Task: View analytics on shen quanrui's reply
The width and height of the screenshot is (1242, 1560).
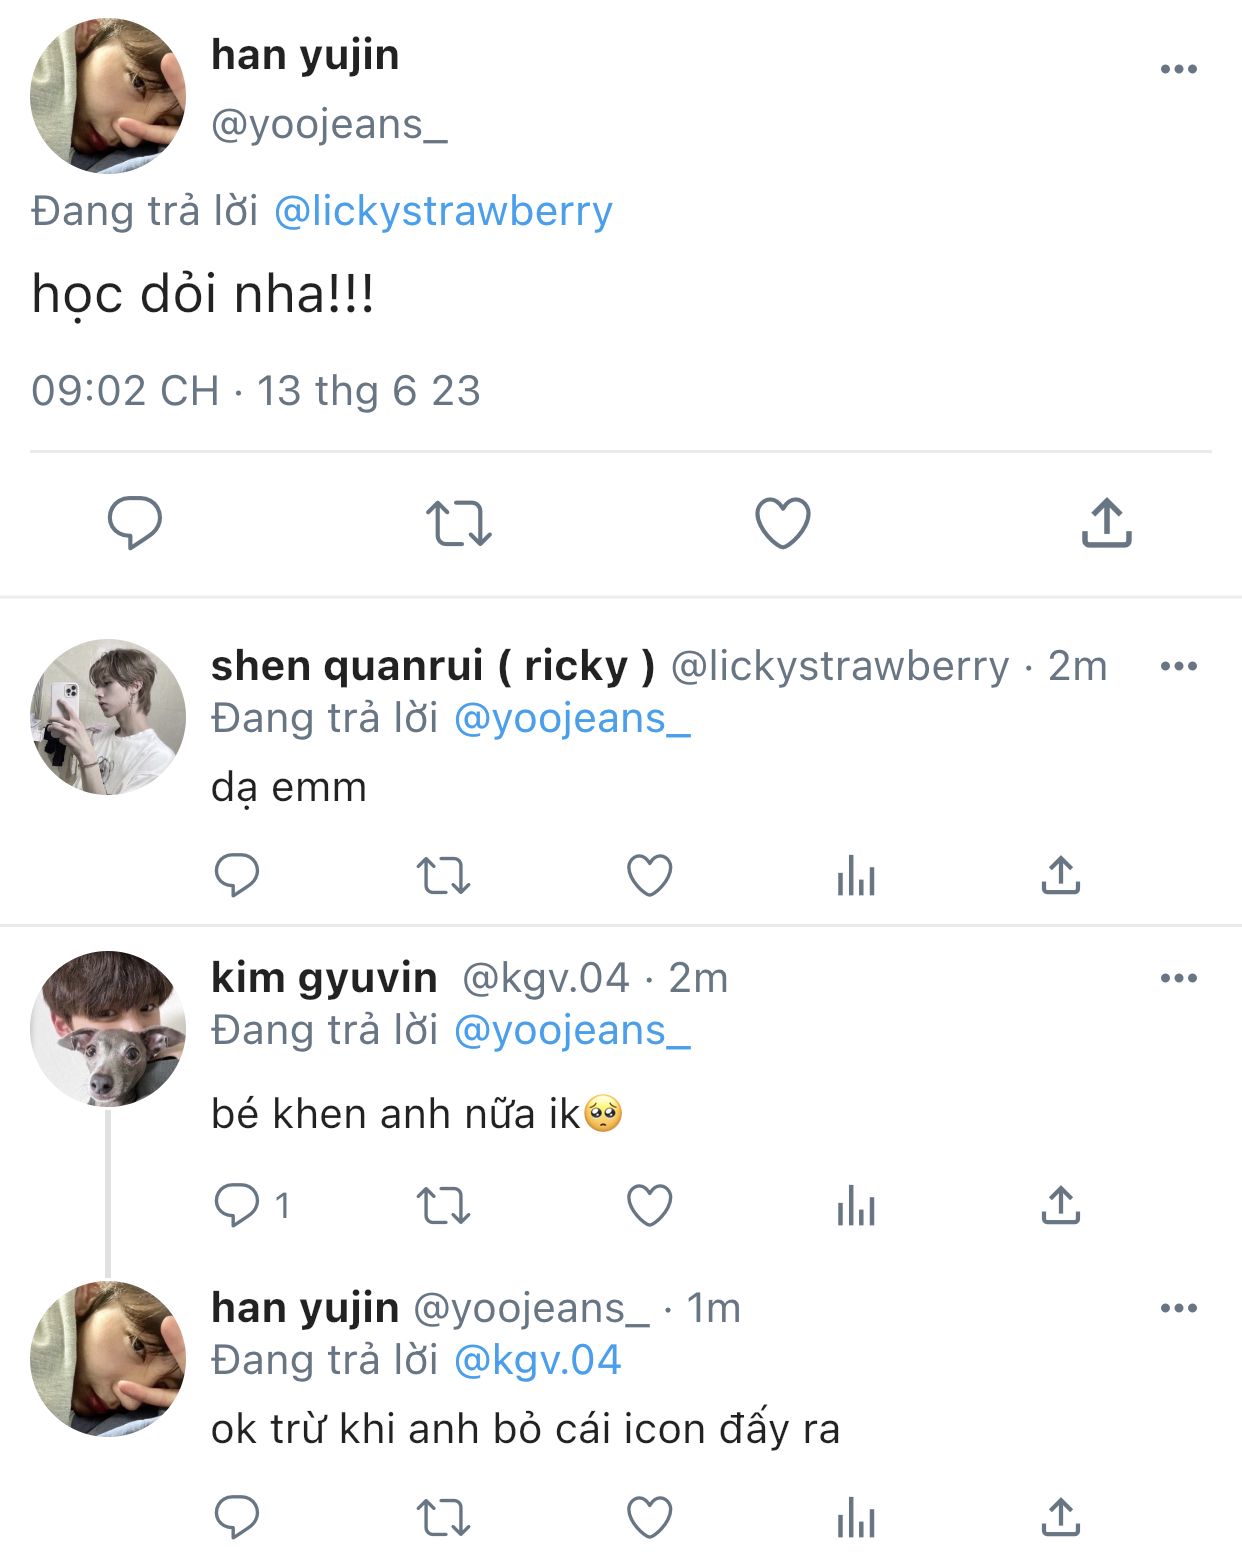Action: pos(856,876)
